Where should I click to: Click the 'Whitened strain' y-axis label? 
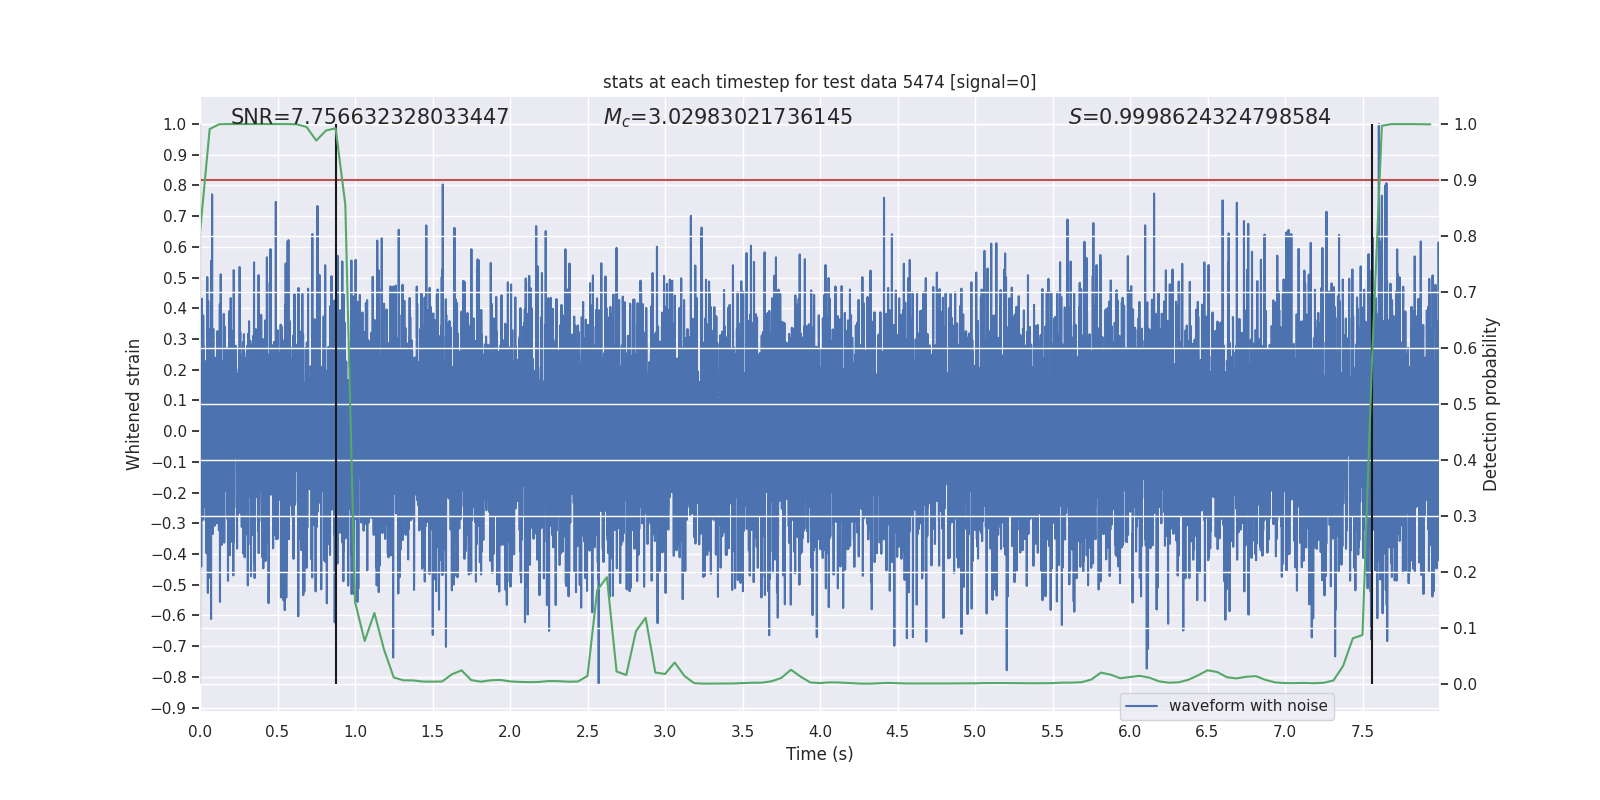[133, 404]
